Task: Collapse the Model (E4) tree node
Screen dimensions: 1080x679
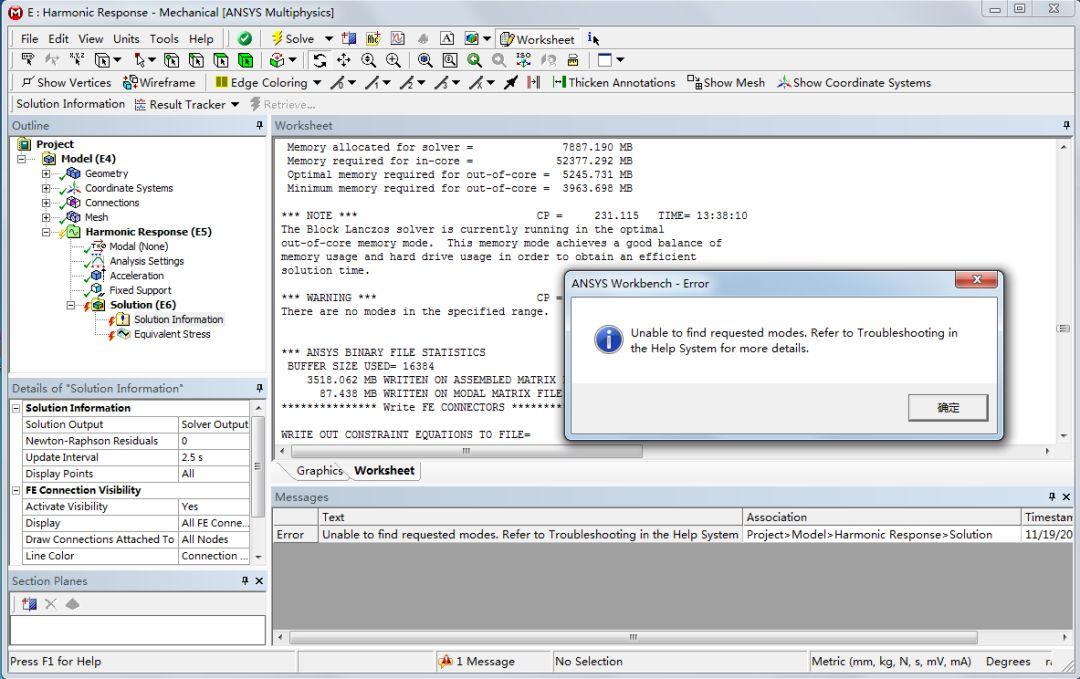Action: click(x=21, y=159)
